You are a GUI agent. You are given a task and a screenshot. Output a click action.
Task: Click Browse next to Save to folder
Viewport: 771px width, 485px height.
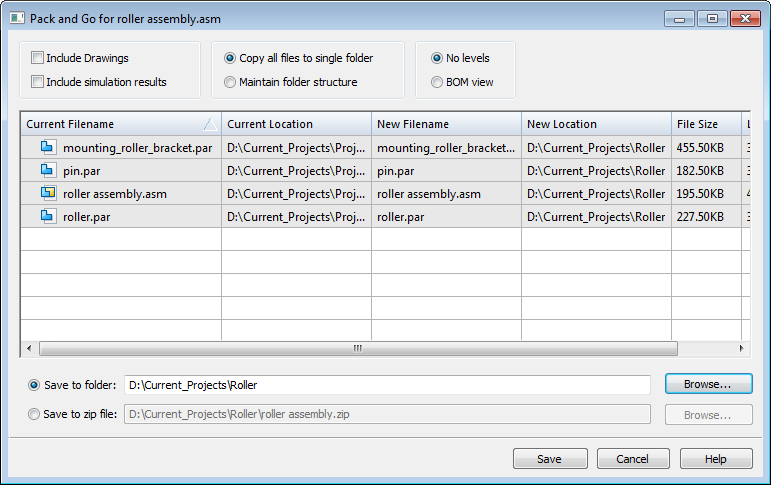708,384
